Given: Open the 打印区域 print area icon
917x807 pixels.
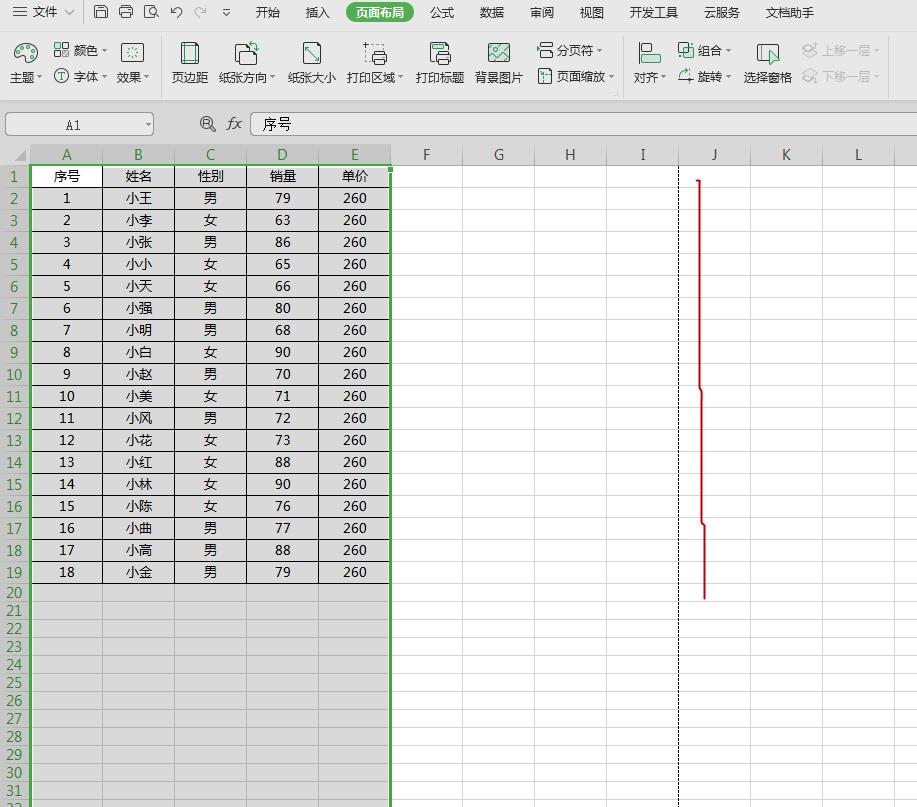Looking at the screenshot, I should 374,53.
